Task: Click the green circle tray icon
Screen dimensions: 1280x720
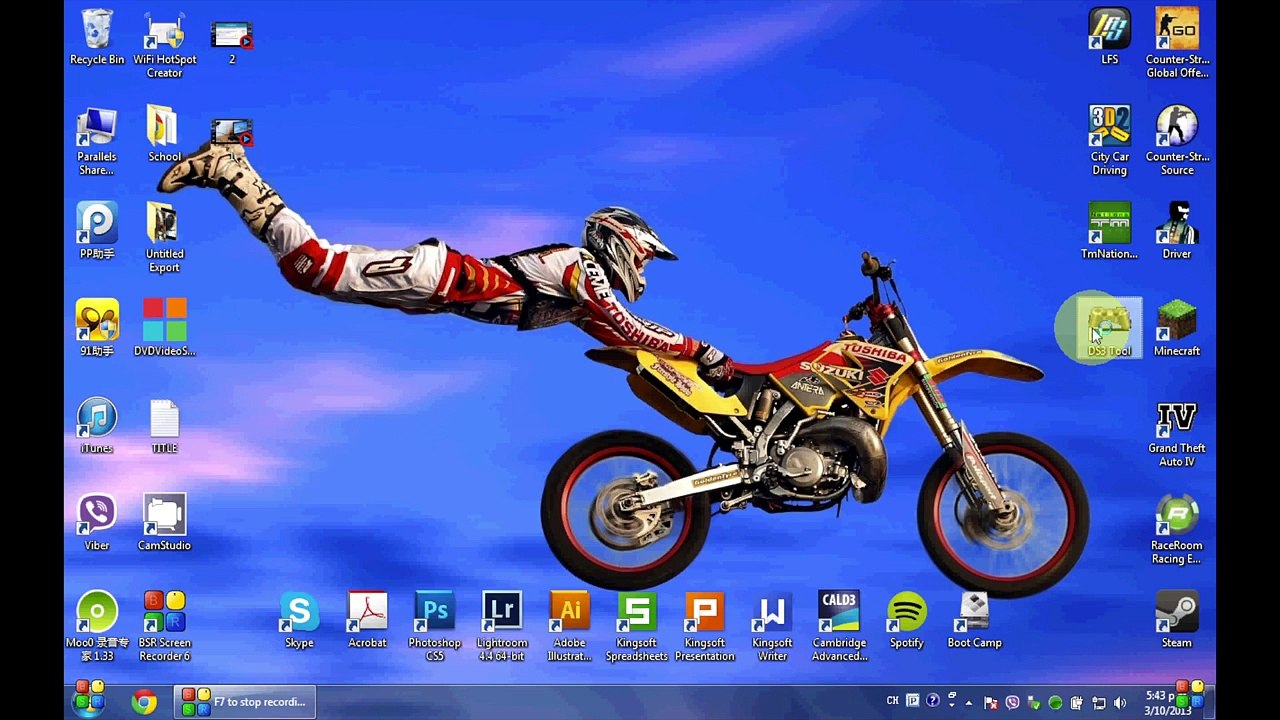Action: pyautogui.click(x=1055, y=702)
